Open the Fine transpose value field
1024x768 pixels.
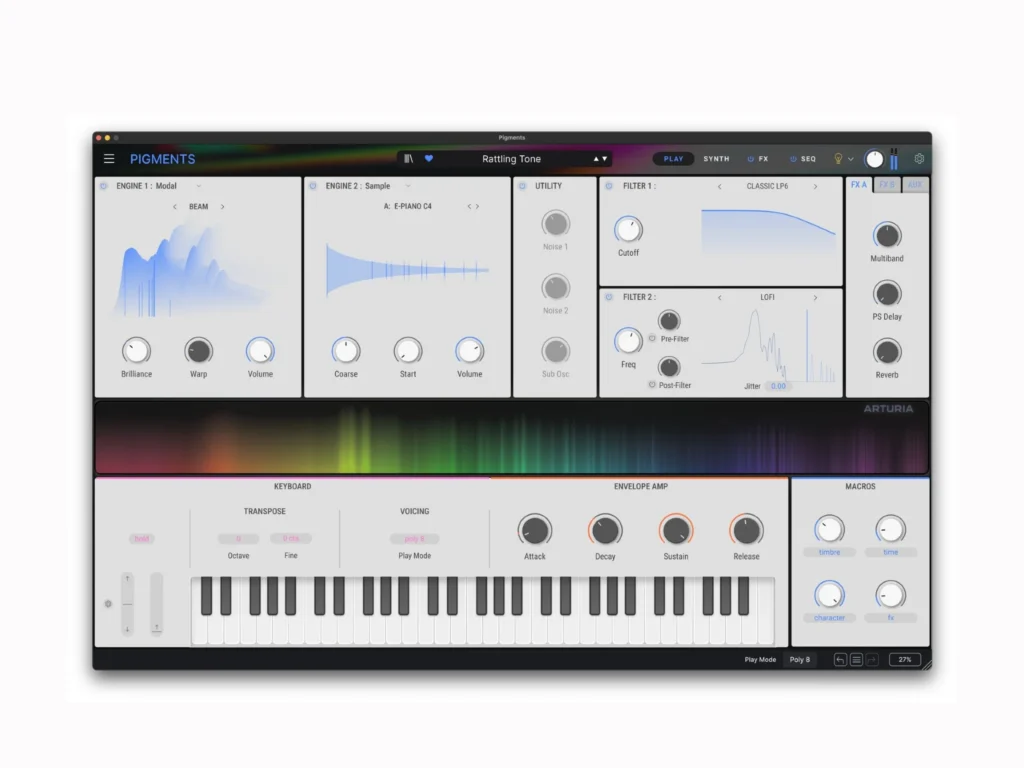click(x=291, y=538)
